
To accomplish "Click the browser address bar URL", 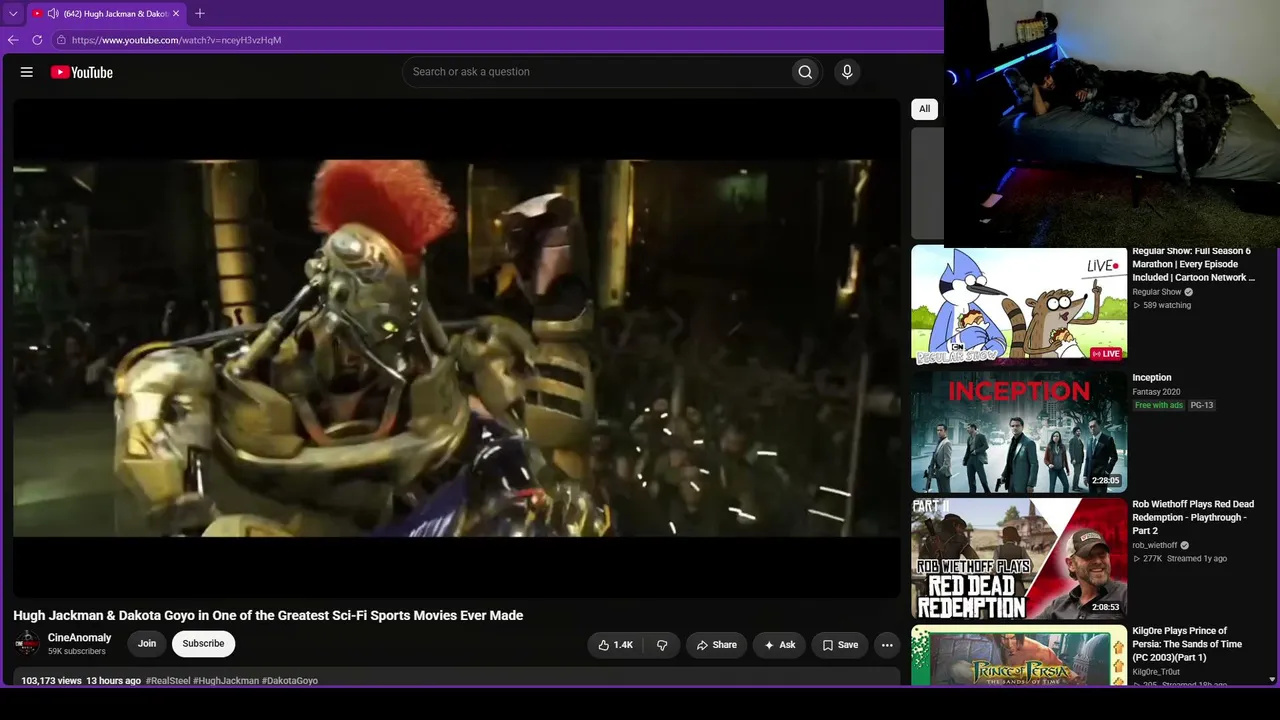I will [176, 40].
